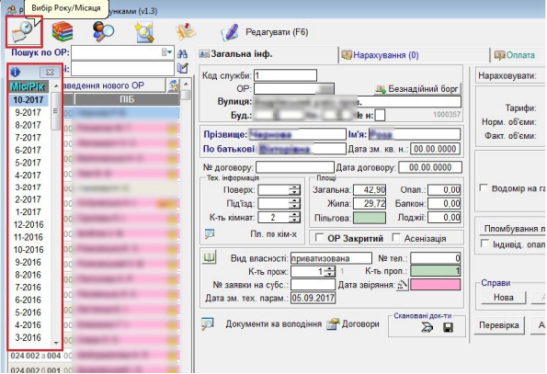Click the Безнадійний борг button
Image resolution: width=547 pixels, height=374 pixels.
coord(417,89)
